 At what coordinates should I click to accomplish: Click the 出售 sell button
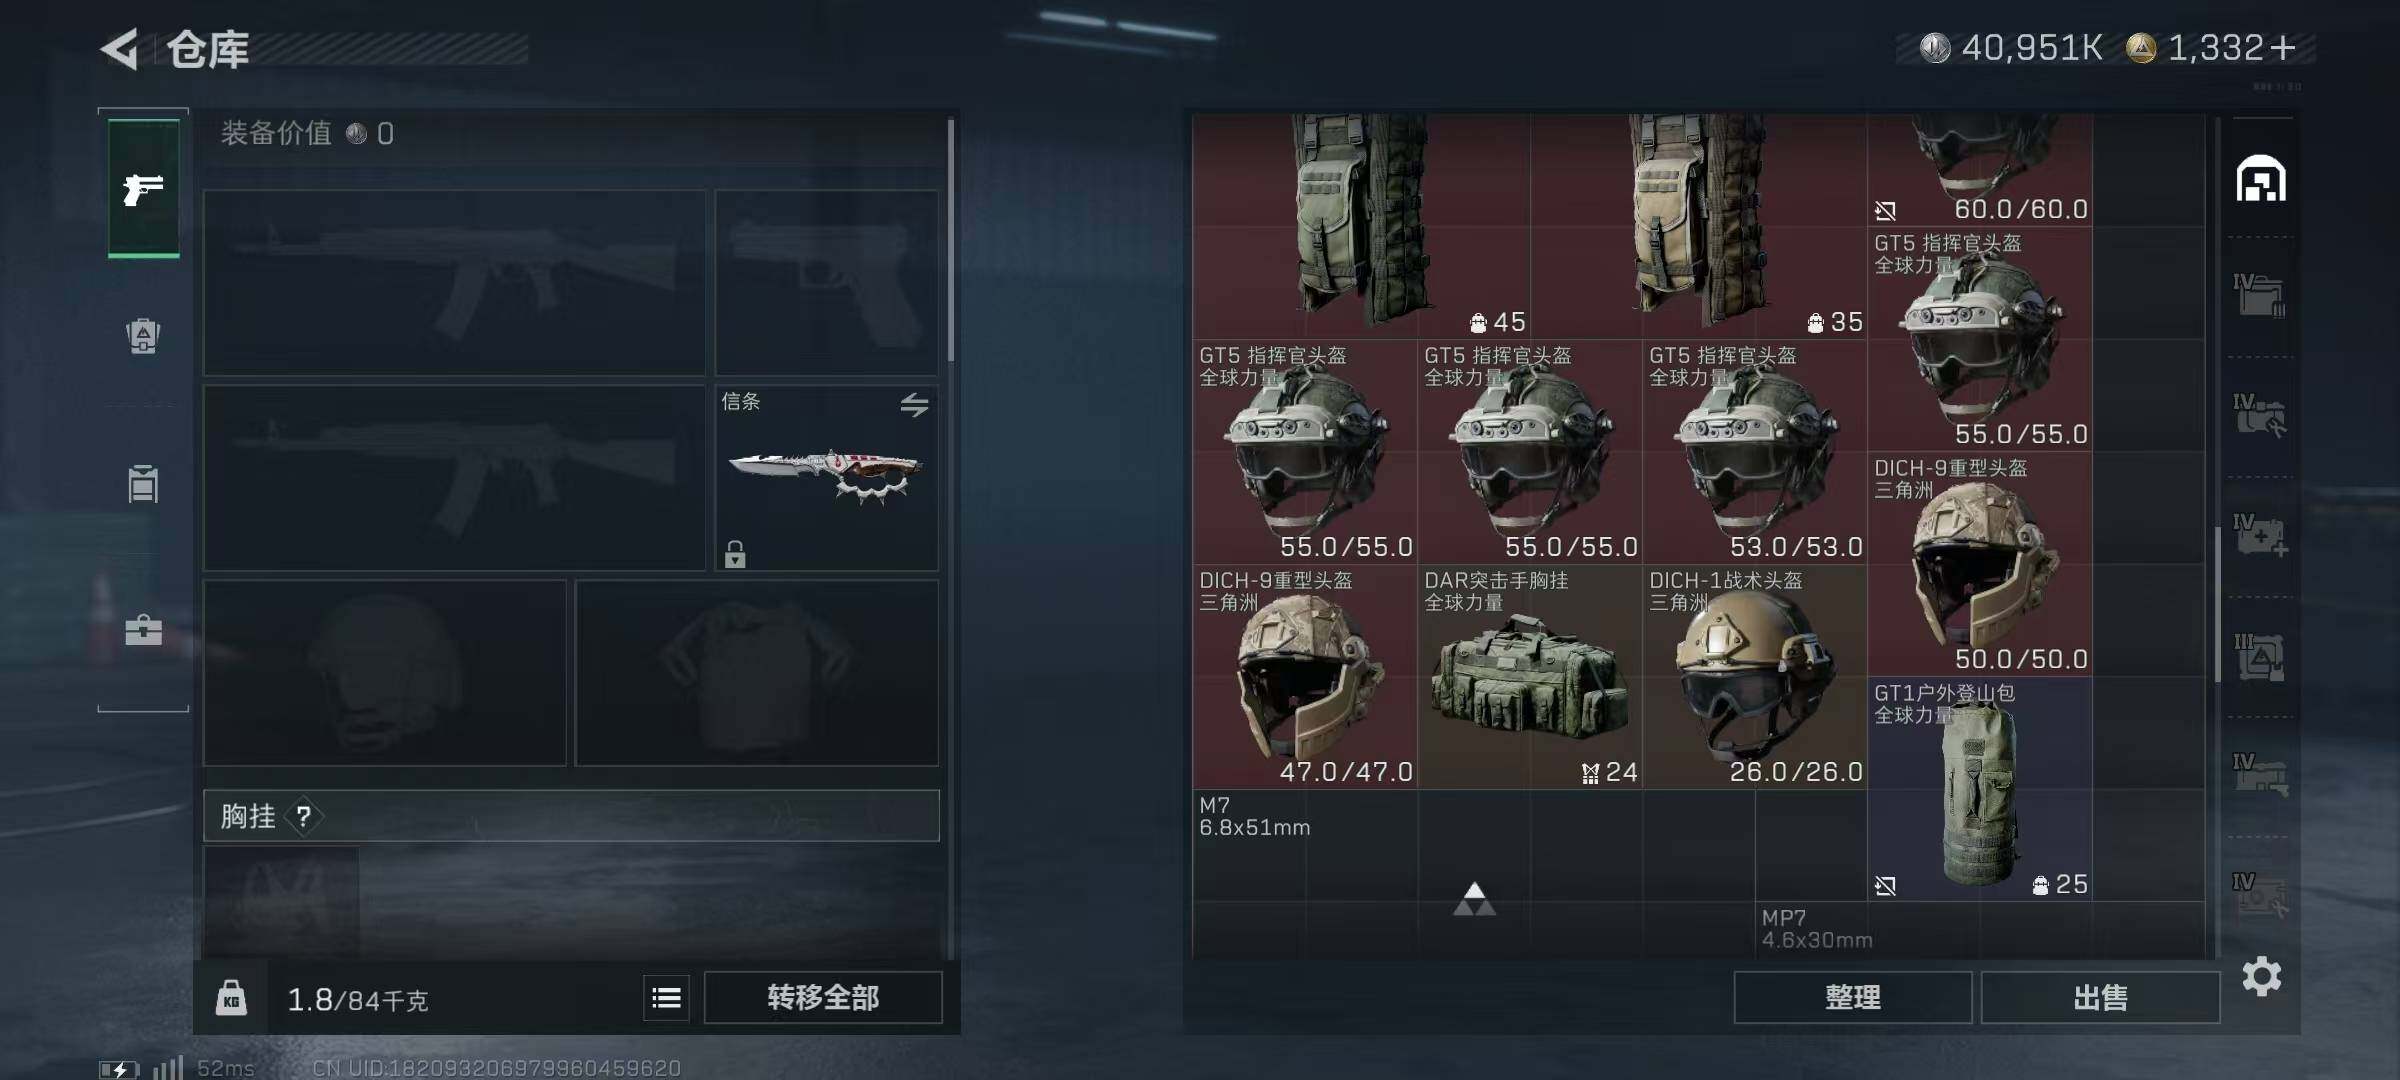tap(2100, 997)
